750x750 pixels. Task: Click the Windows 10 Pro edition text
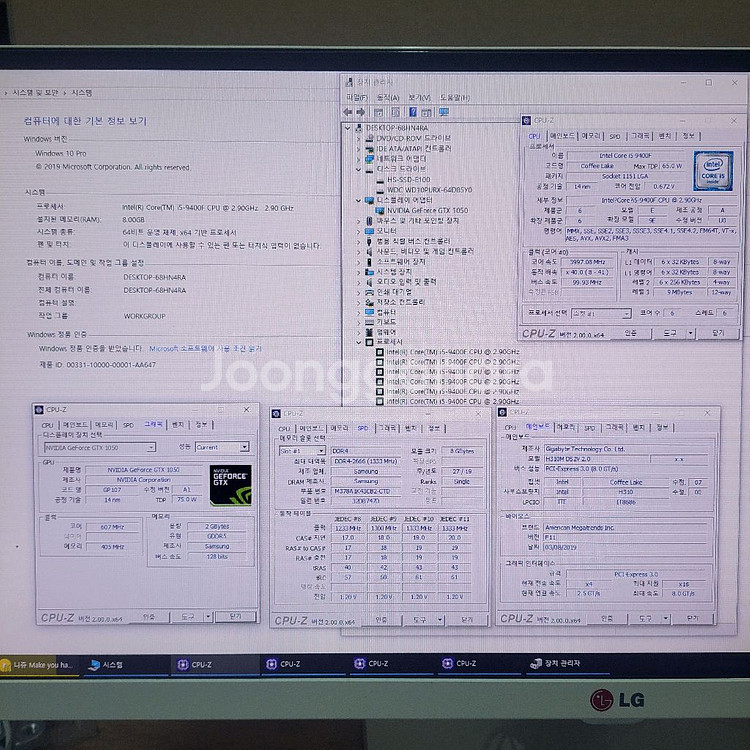(61, 154)
